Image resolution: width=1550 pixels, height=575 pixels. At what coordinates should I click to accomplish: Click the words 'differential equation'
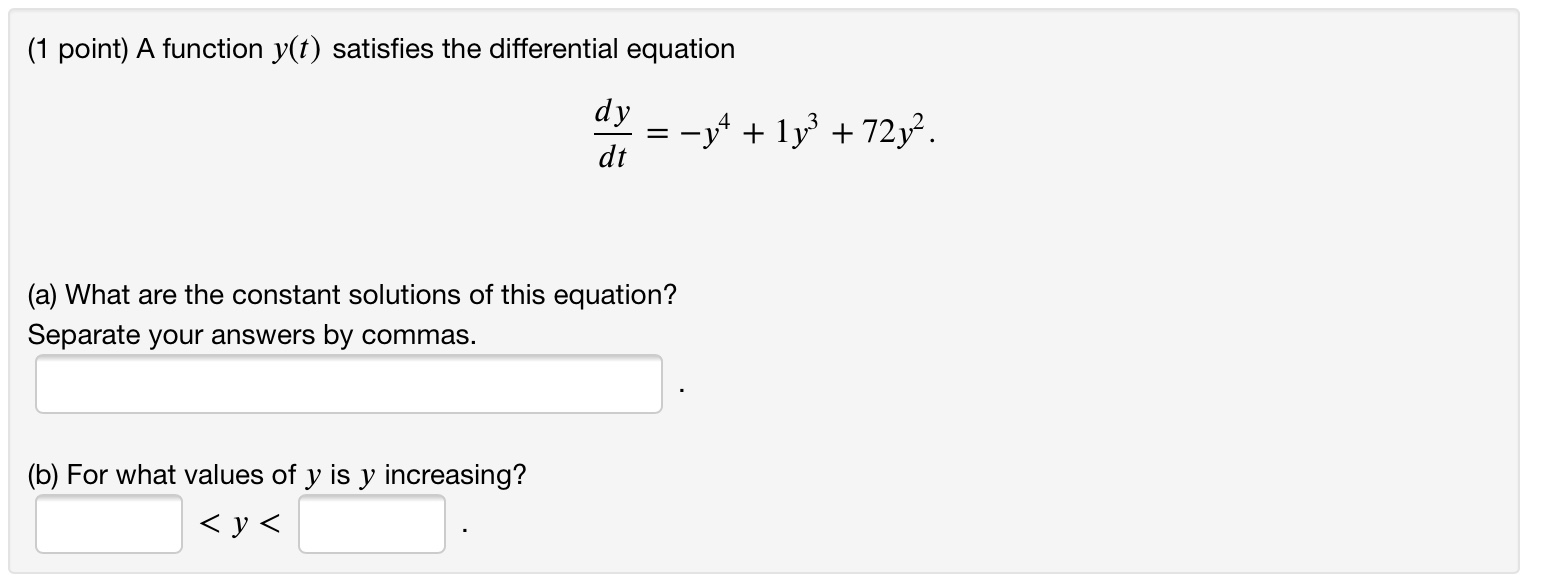[x=611, y=50]
